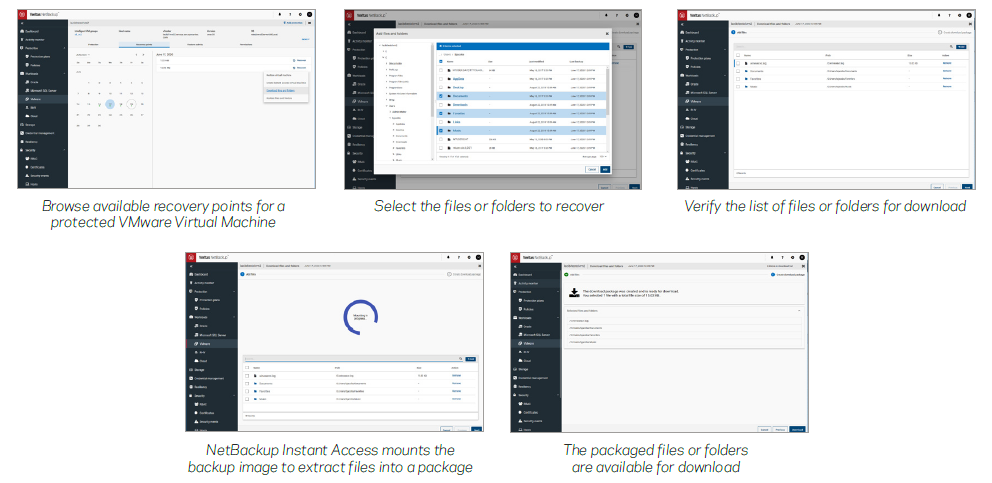Check the AppData folder checkbox in the dialog
The image size is (992, 483).
pyautogui.click(x=441, y=78)
